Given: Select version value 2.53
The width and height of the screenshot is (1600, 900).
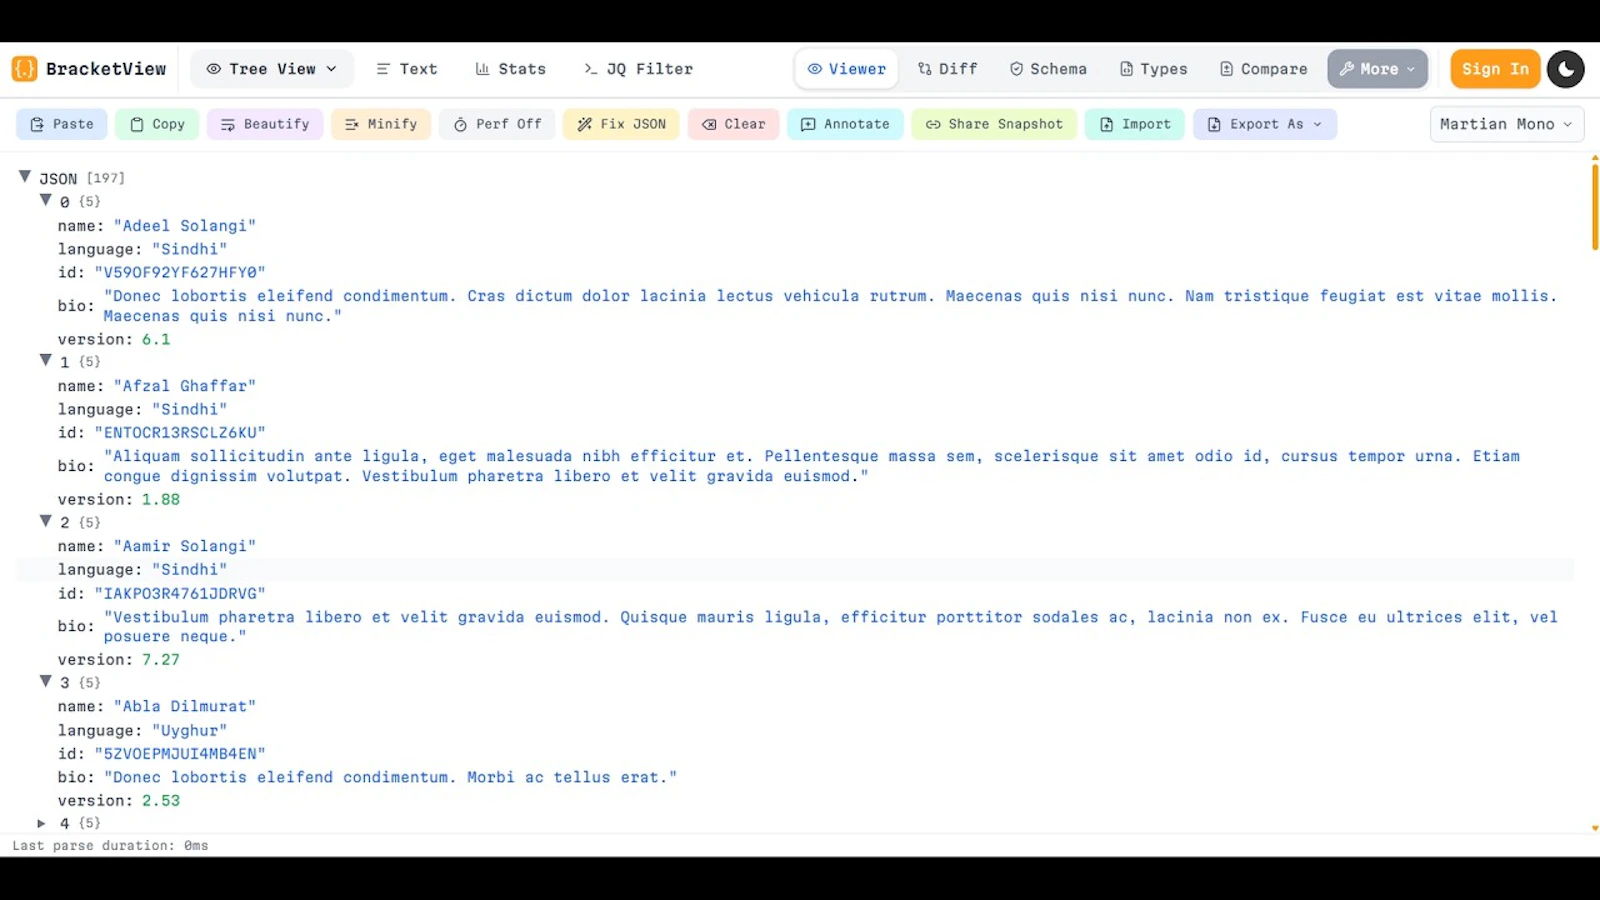Looking at the screenshot, I should [x=161, y=801].
